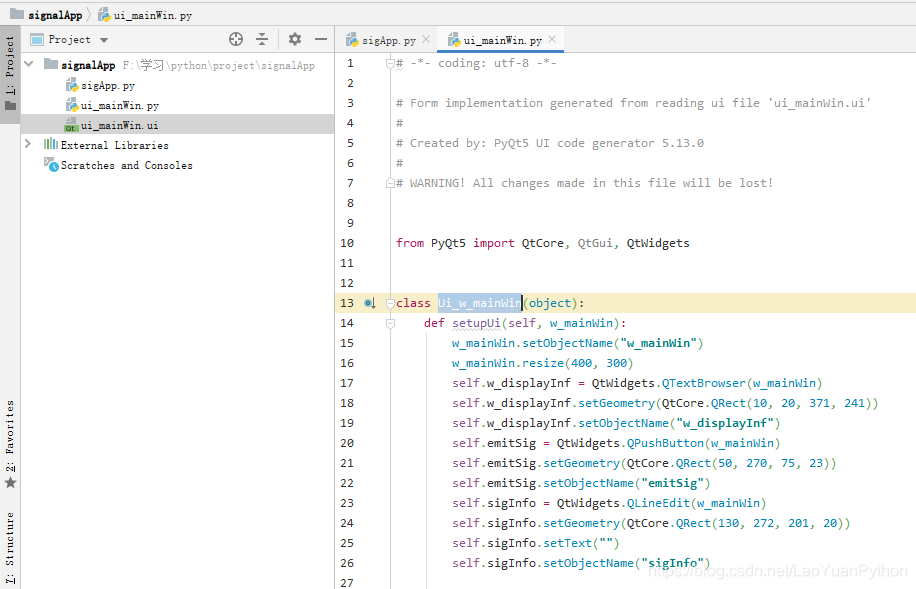Select sigApp.py in project tree
This screenshot has height=589, width=916.
coord(108,86)
